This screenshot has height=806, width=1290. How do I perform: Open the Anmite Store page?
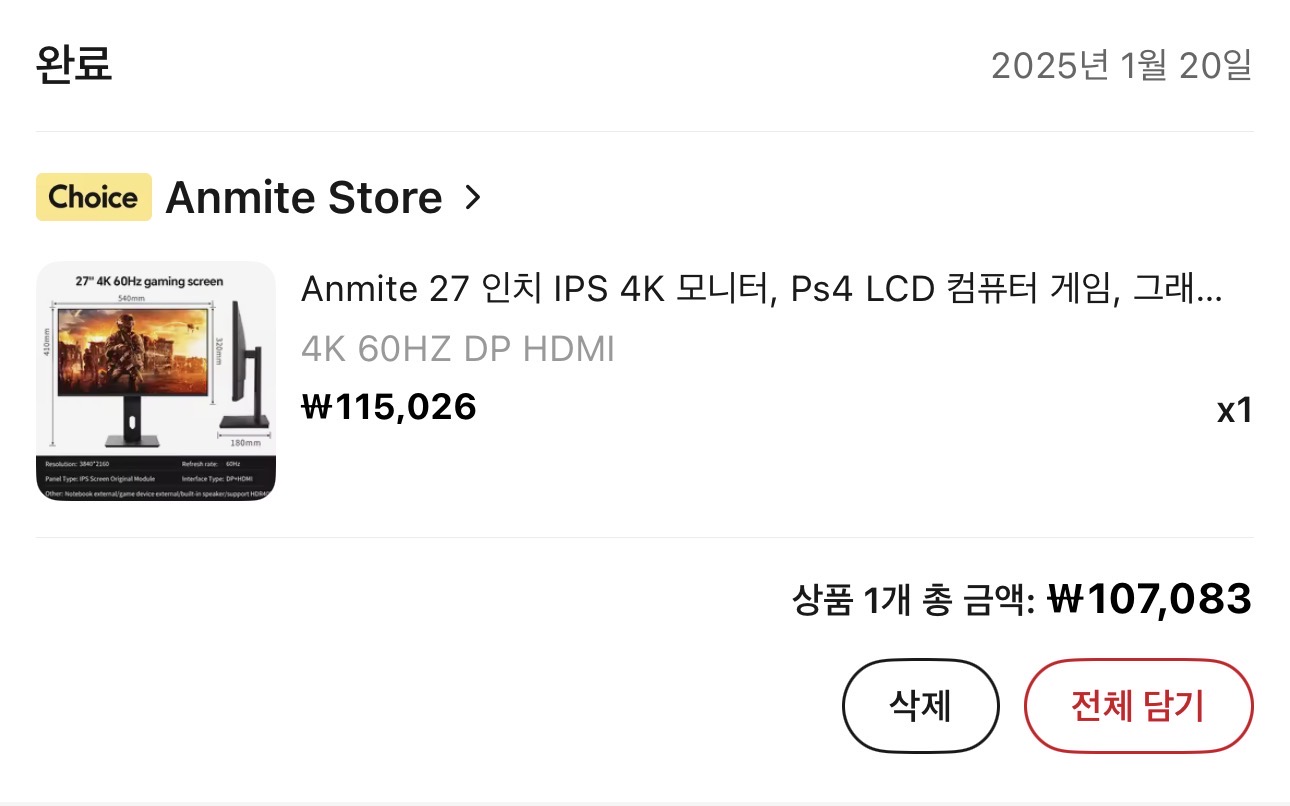(303, 198)
